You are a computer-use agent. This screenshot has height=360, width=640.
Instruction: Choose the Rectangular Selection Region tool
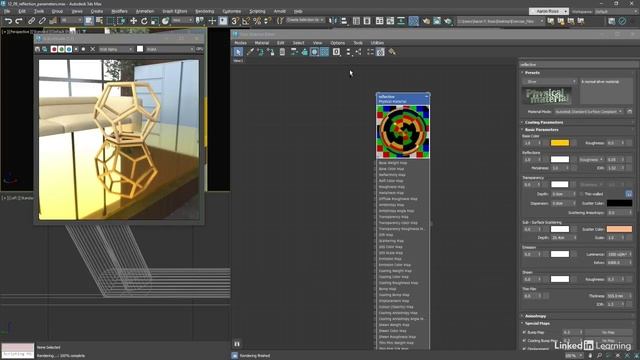tap(110, 21)
